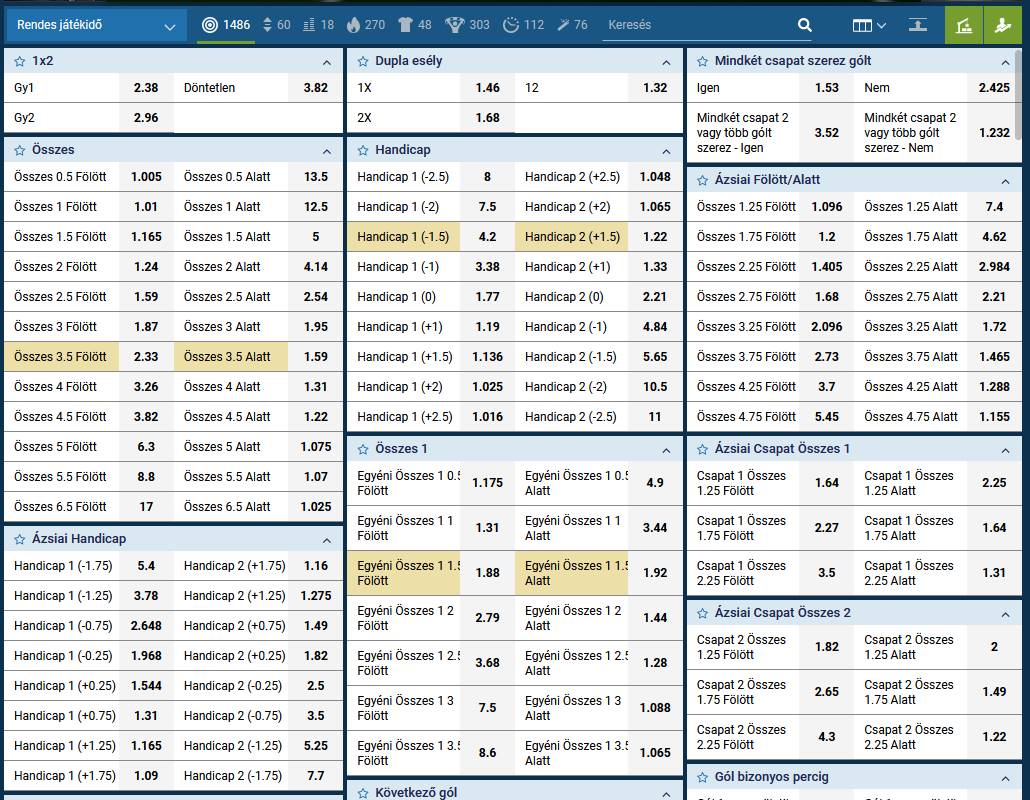Screen dimensions: 1030x800
Task: Pick Összes 2.5 Fölött at 1.59
Action: [x=146, y=297]
